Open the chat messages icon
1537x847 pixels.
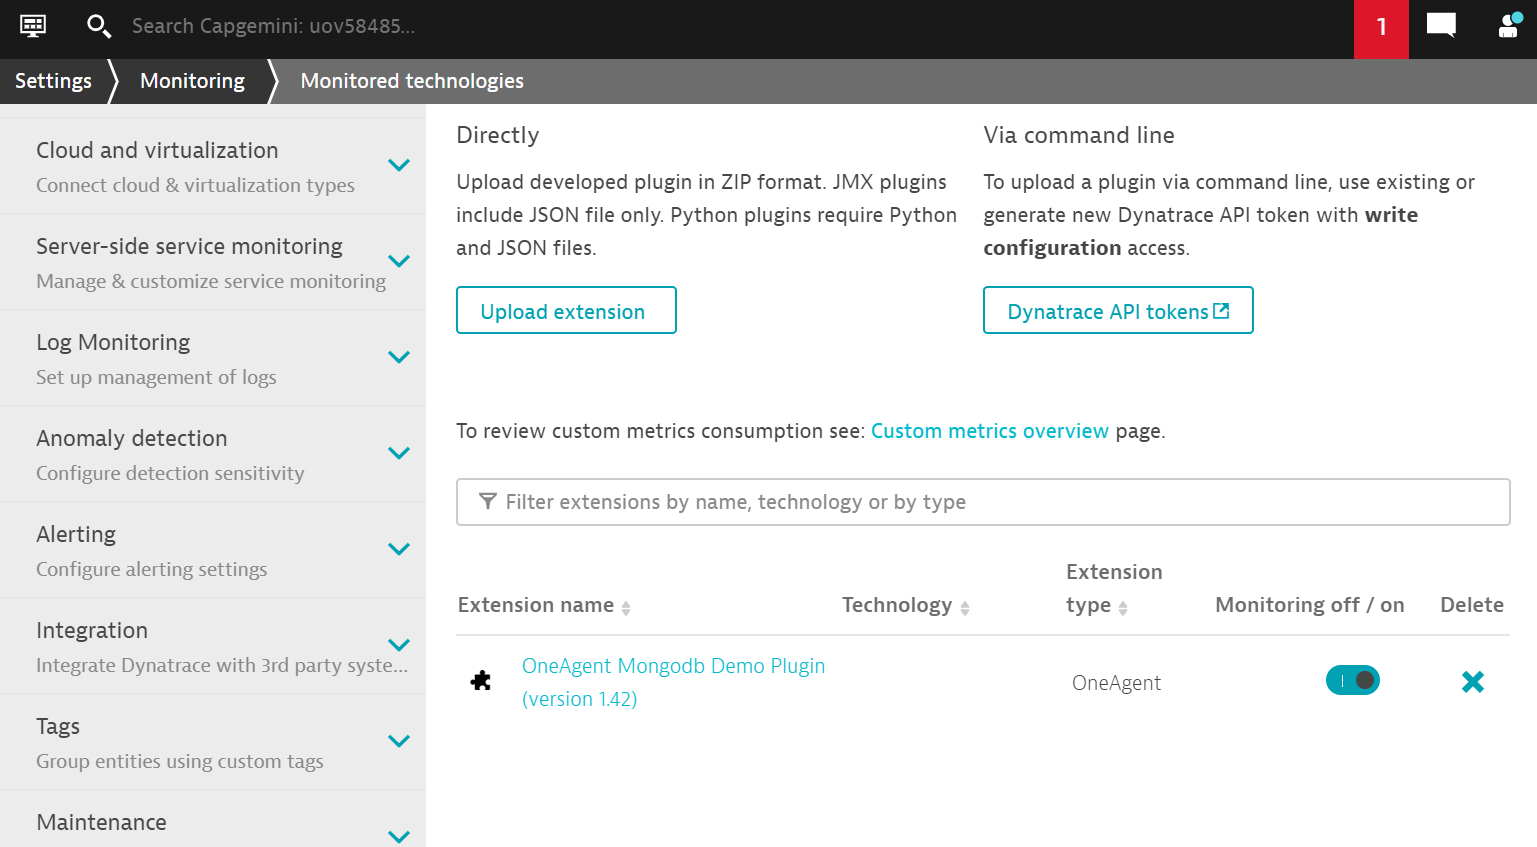(1441, 26)
